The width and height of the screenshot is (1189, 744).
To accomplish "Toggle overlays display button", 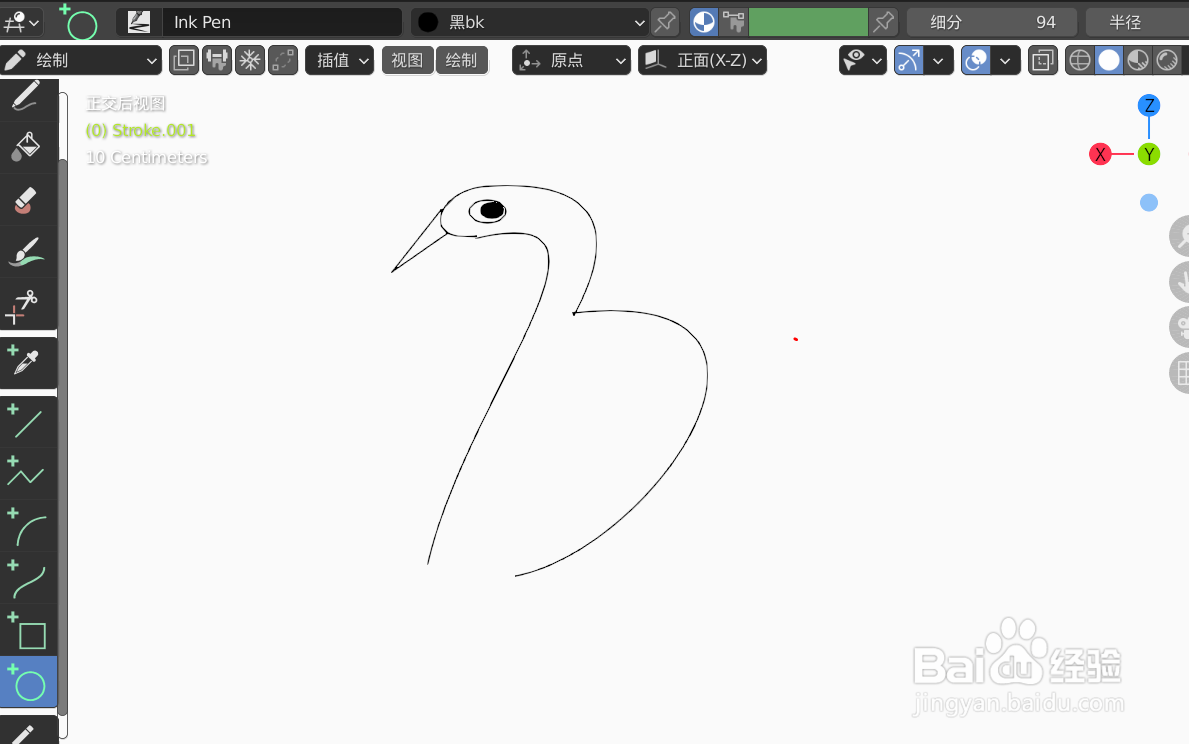I will tap(975, 60).
